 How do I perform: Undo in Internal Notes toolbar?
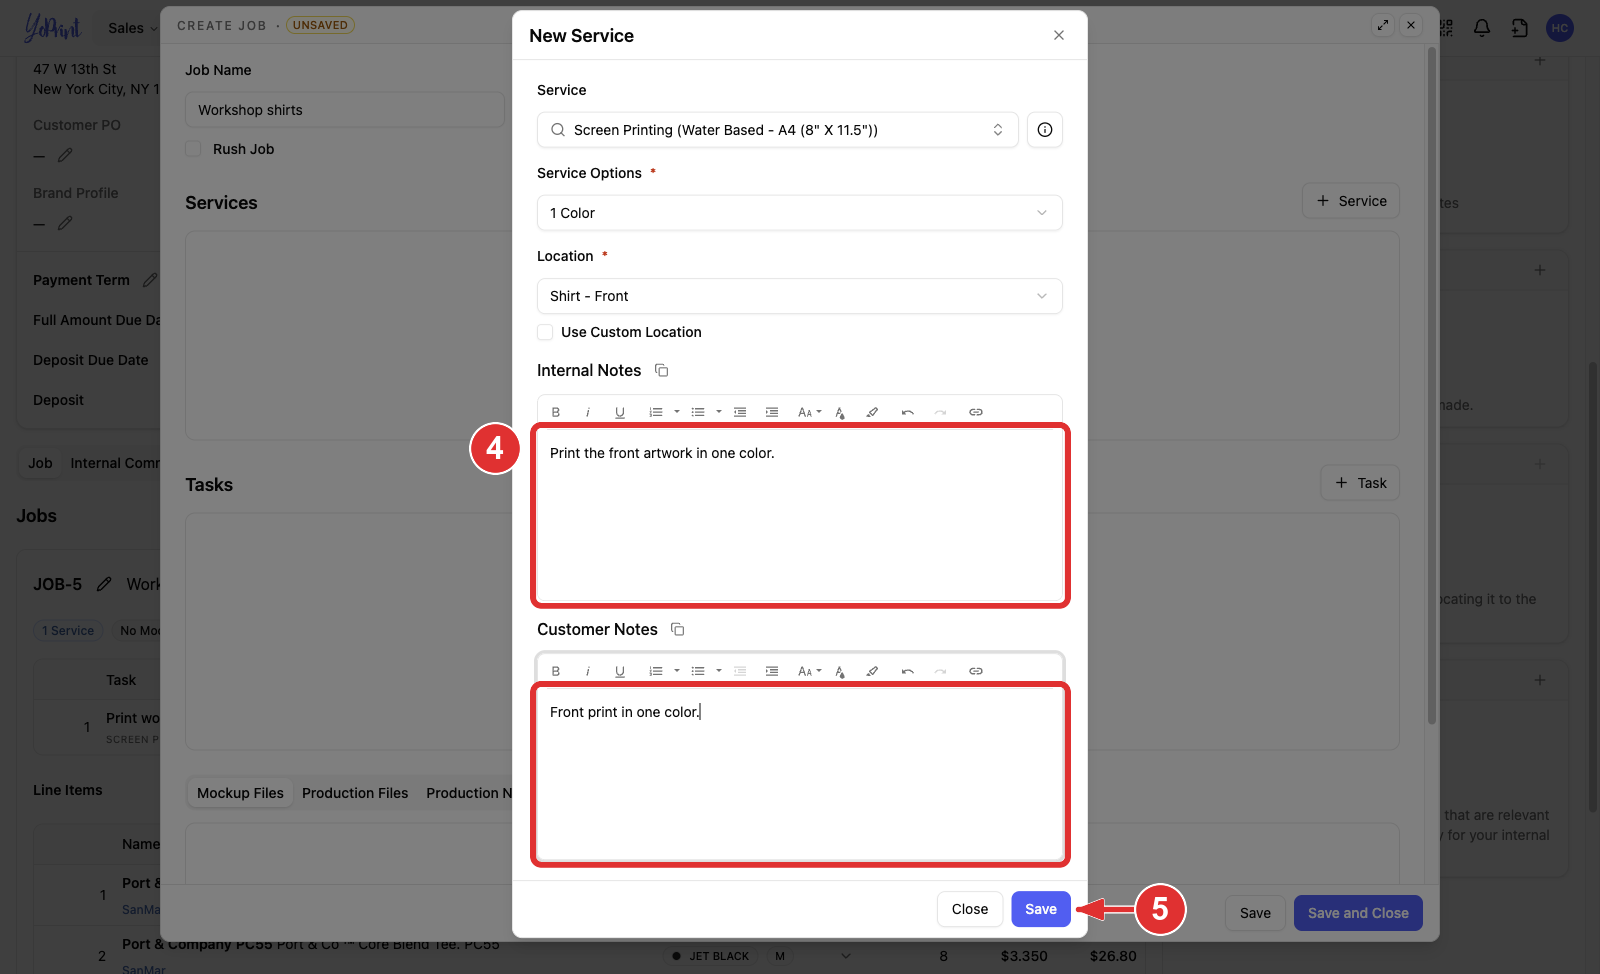click(x=908, y=412)
